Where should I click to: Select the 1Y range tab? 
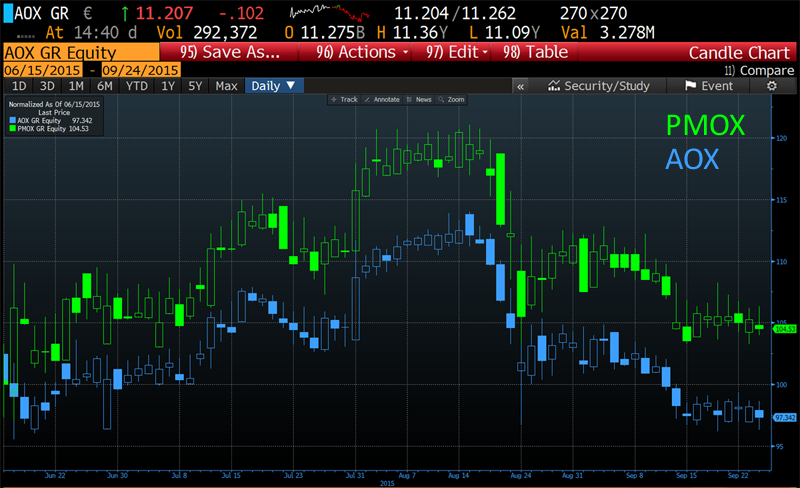pyautogui.click(x=168, y=86)
